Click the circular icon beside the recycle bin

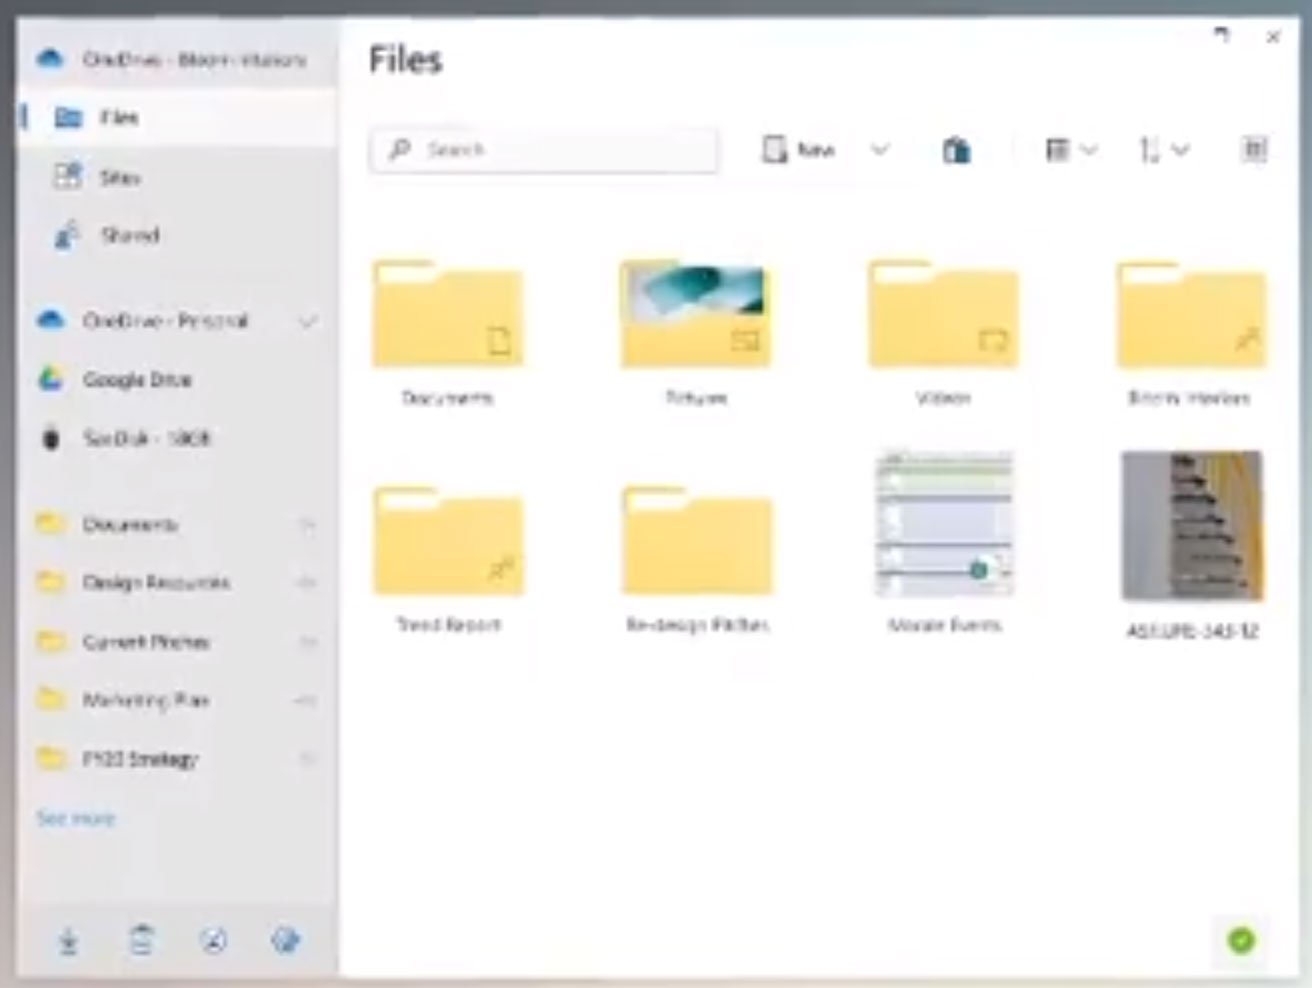(213, 941)
